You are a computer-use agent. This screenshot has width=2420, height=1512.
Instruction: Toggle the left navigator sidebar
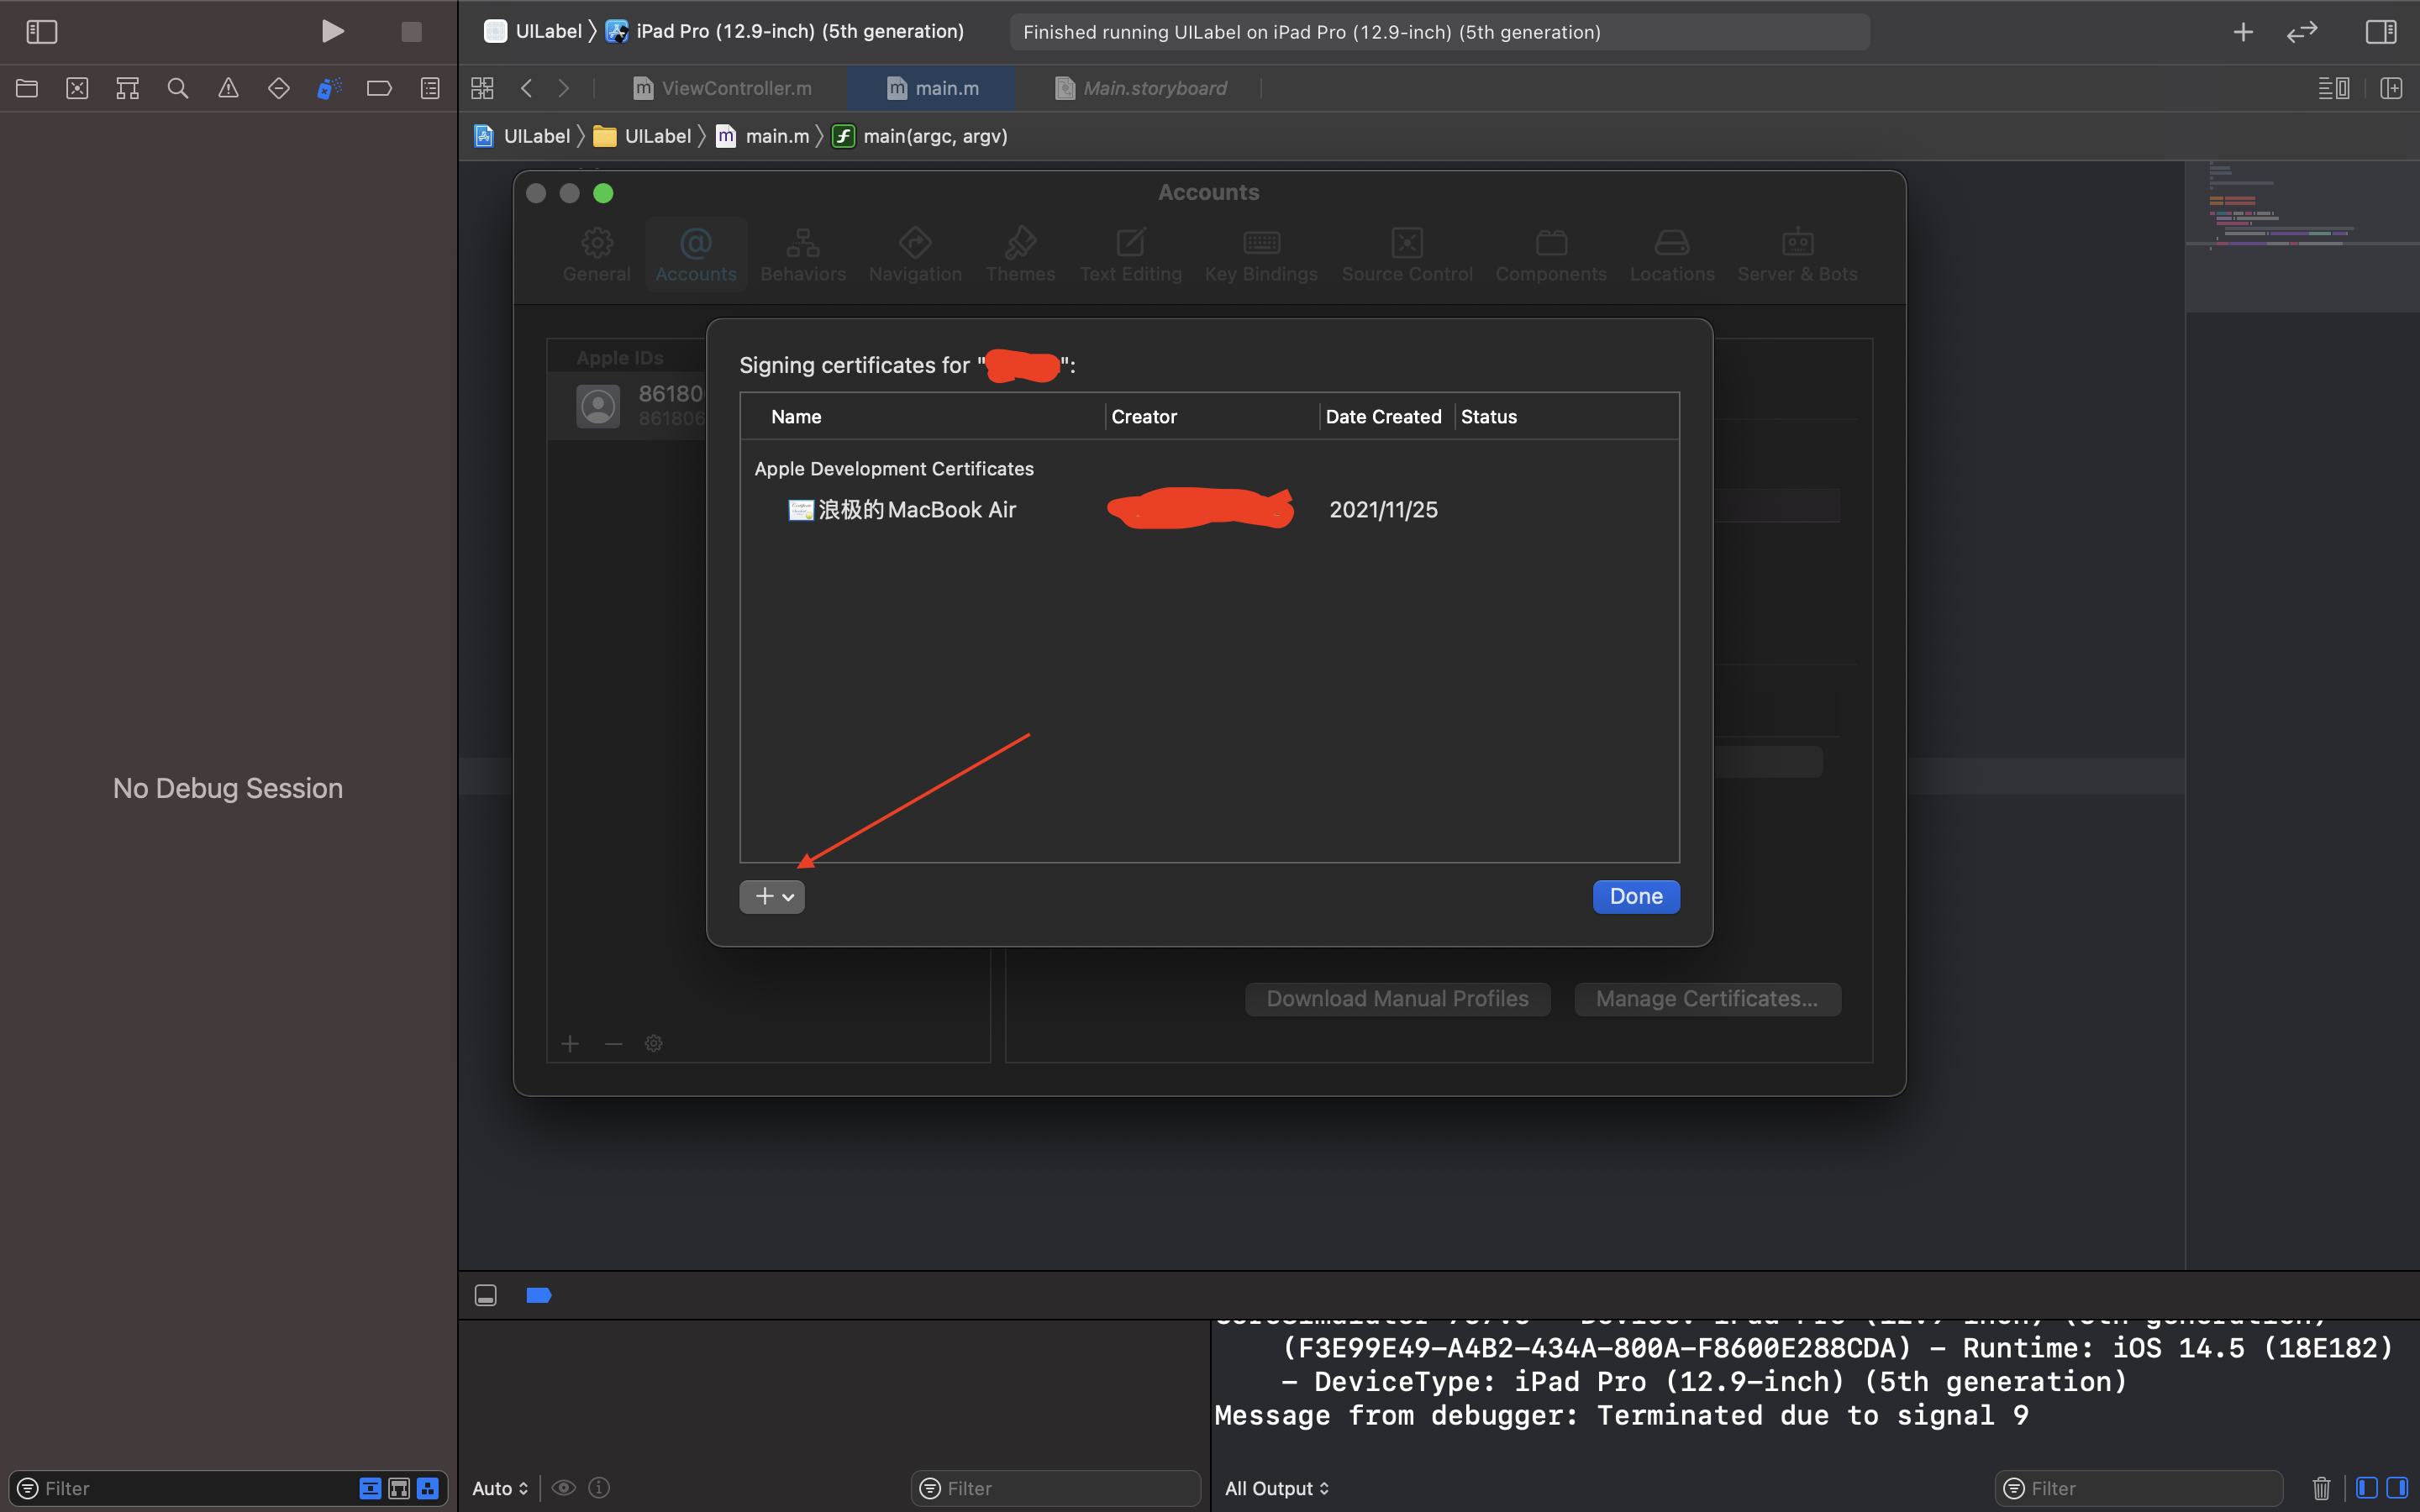[41, 32]
